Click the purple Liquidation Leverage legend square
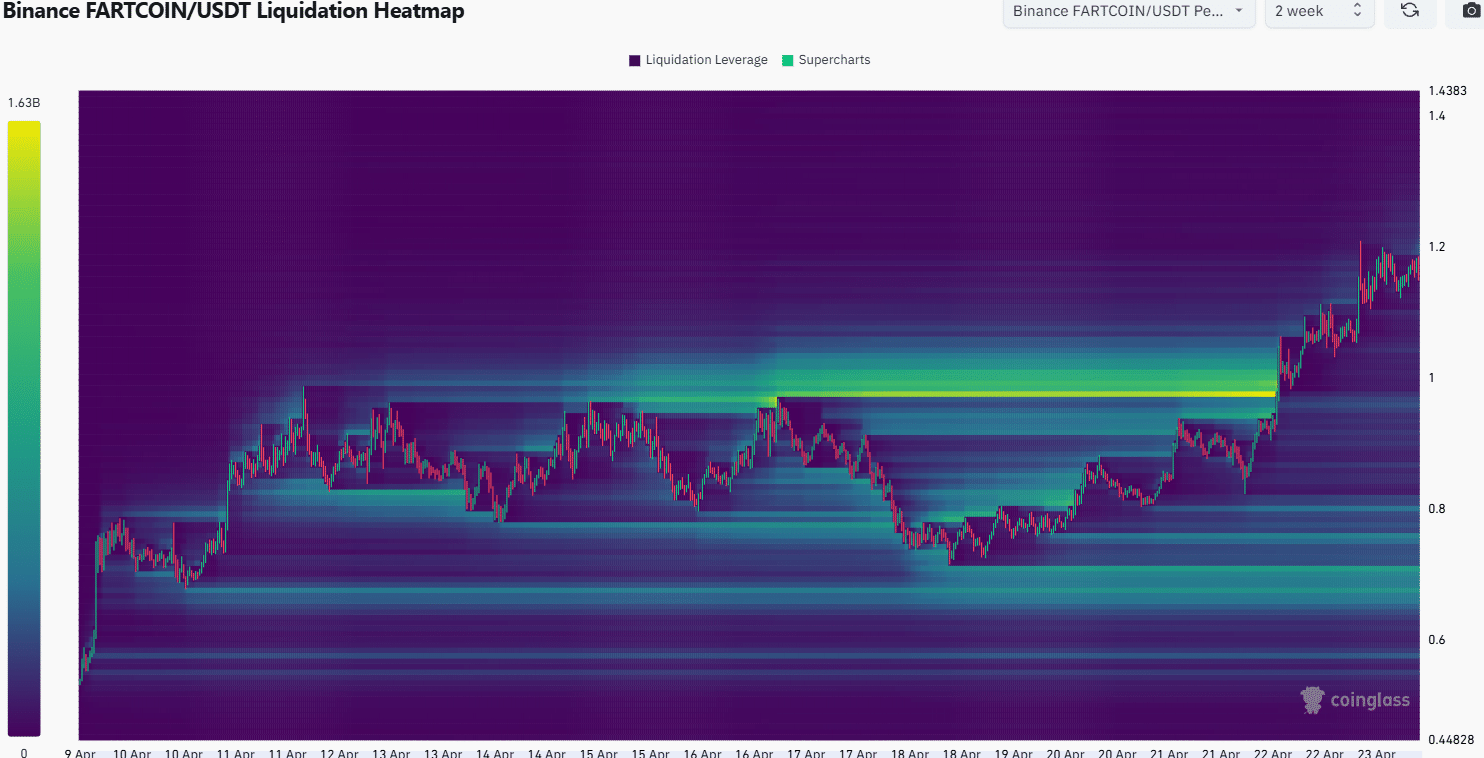The image size is (1484, 758). point(635,60)
